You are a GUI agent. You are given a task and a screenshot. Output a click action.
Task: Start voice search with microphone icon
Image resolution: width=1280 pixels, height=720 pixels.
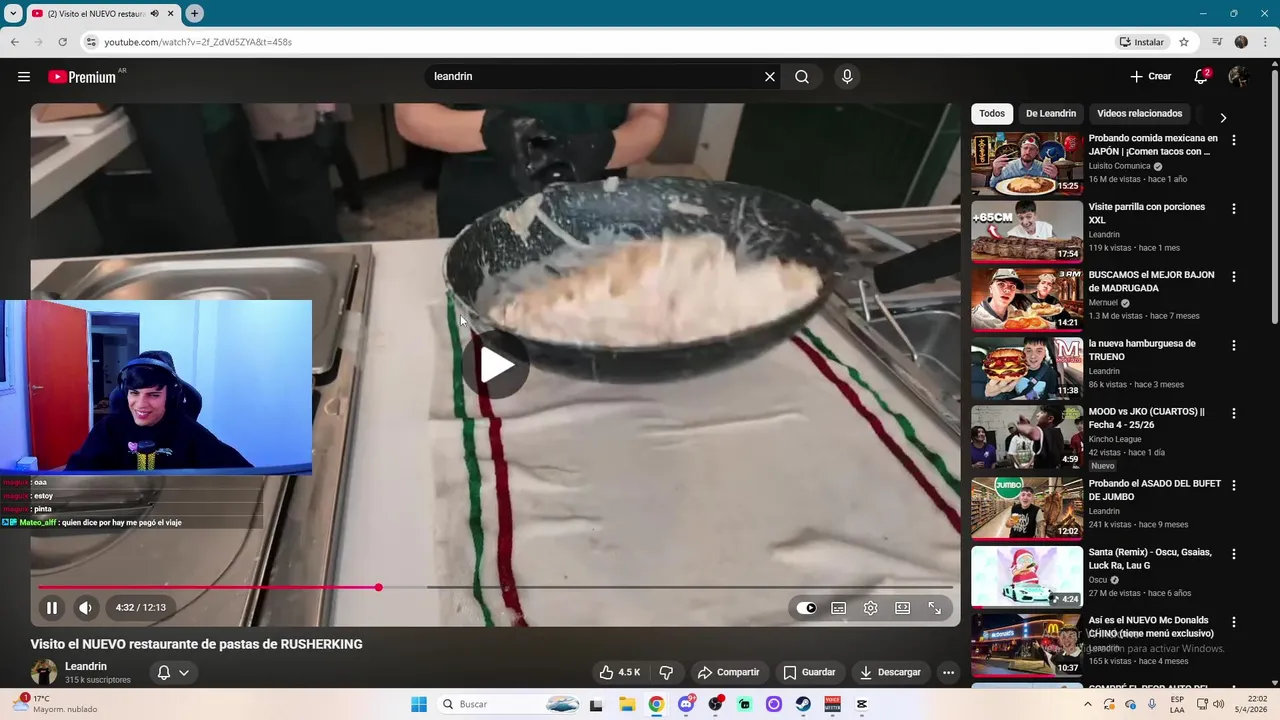[847, 77]
